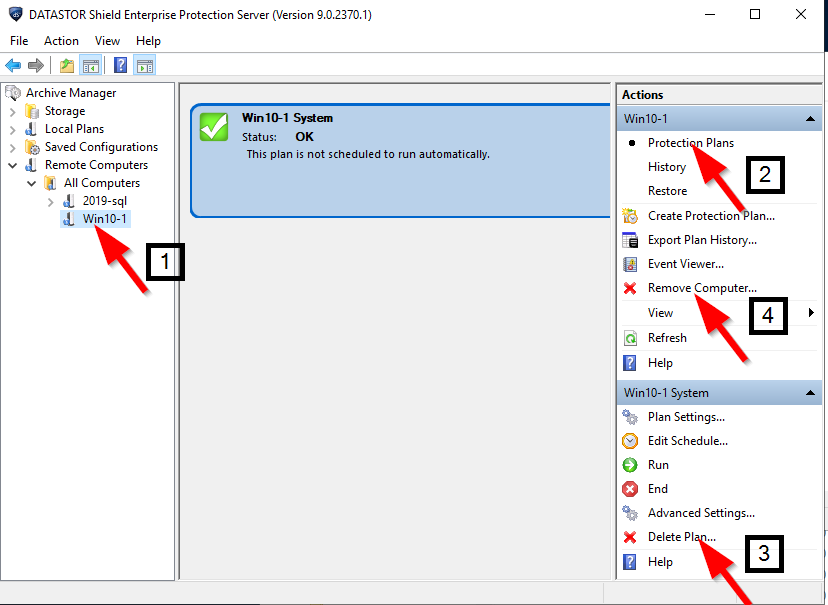Switch to the History view
The height and width of the screenshot is (605, 828).
click(667, 167)
